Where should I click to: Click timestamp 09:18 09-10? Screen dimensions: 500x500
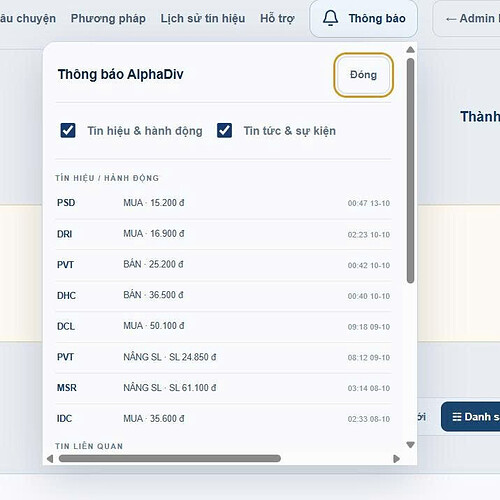[x=369, y=327]
